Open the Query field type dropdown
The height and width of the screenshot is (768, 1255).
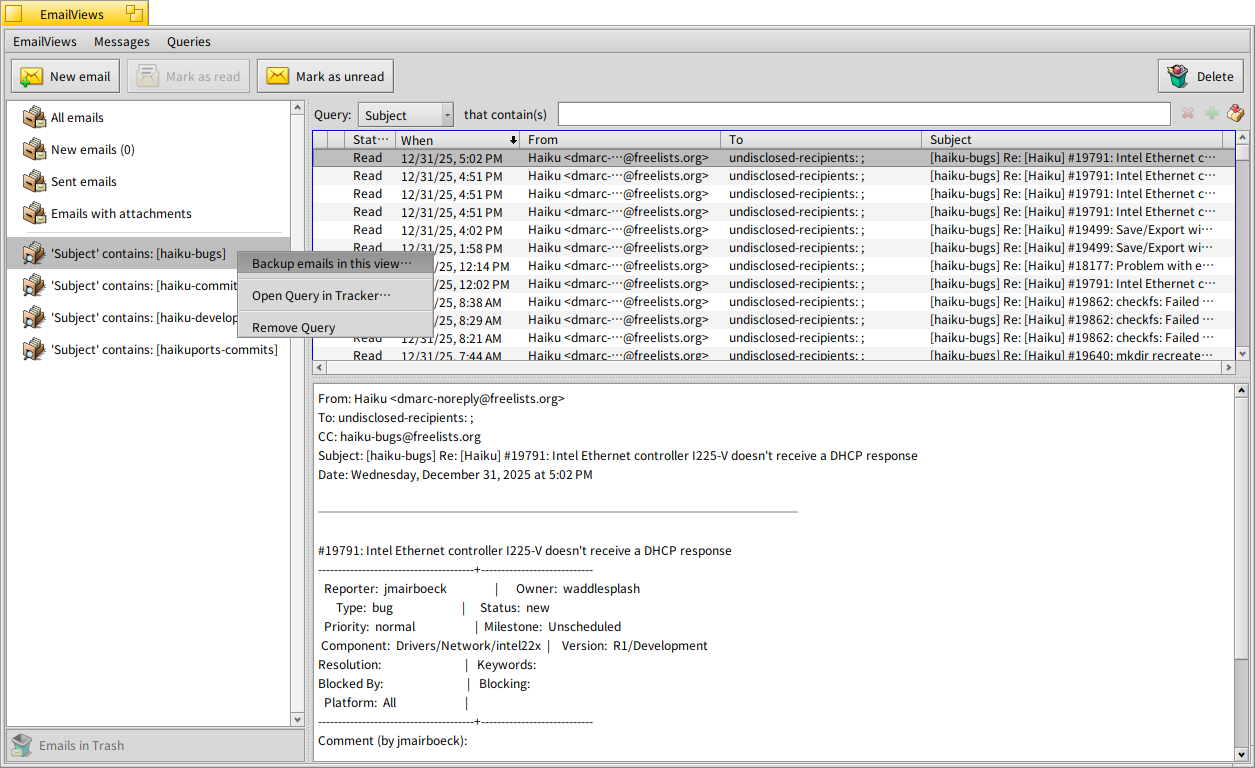[x=405, y=115]
